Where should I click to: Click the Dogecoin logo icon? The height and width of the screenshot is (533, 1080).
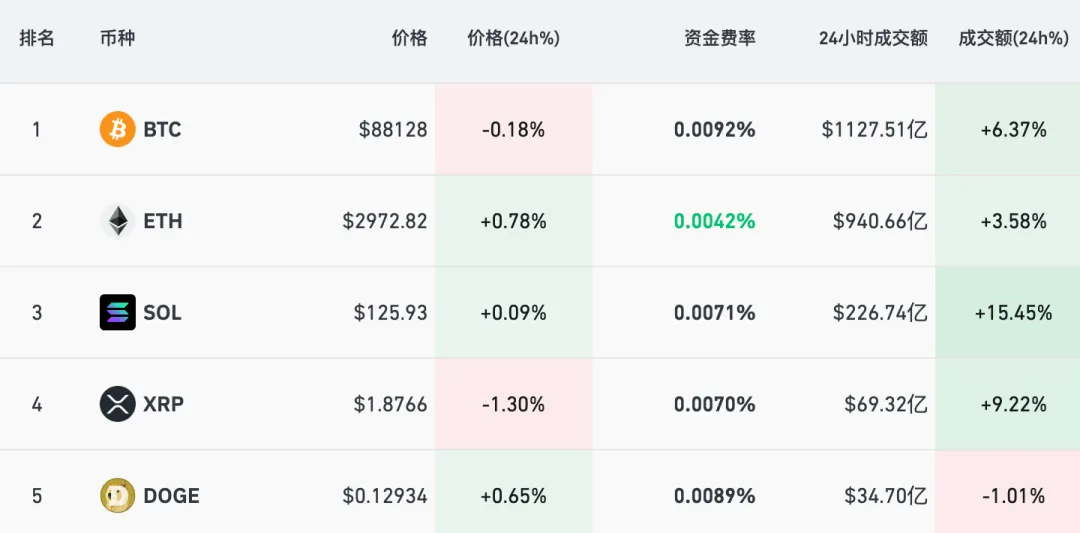(x=117, y=496)
